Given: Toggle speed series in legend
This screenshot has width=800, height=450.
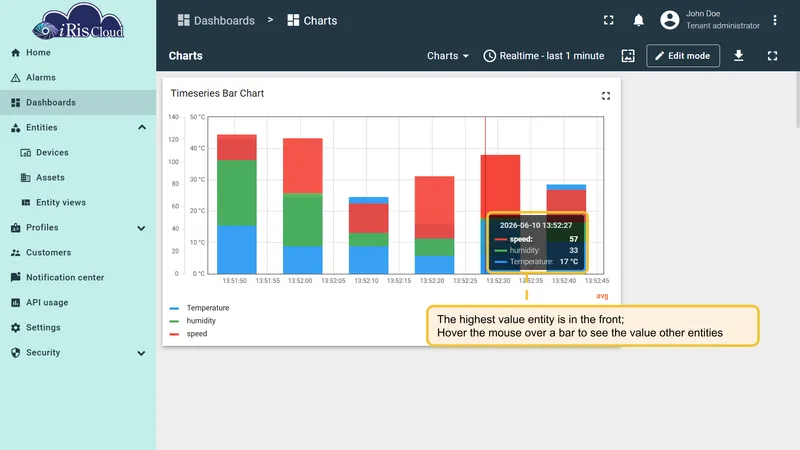Looking at the screenshot, I should (x=197, y=334).
